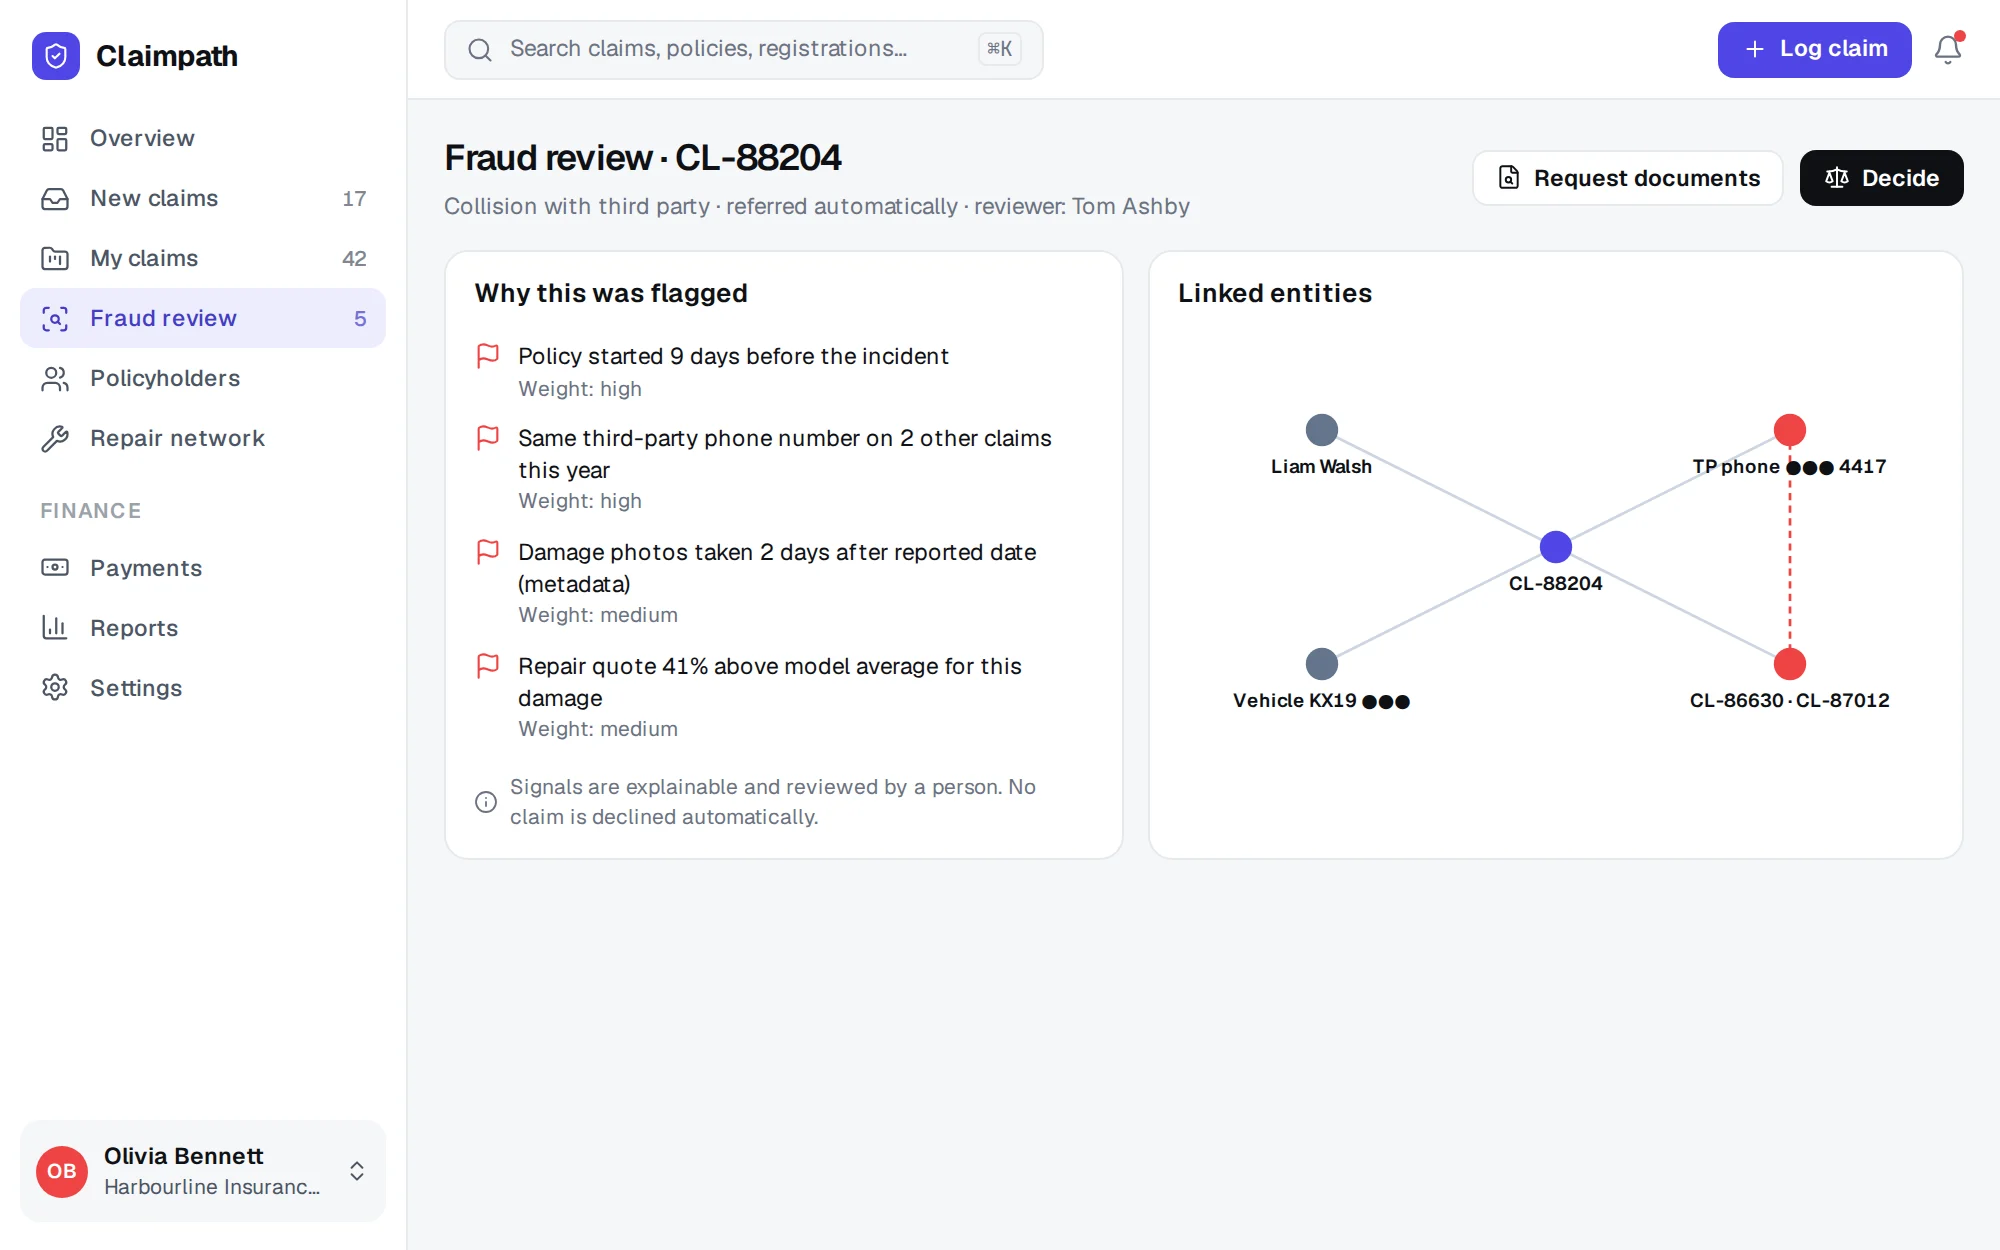The height and width of the screenshot is (1250, 2000).
Task: Select the central CL-88204 graph node
Action: tap(1556, 547)
